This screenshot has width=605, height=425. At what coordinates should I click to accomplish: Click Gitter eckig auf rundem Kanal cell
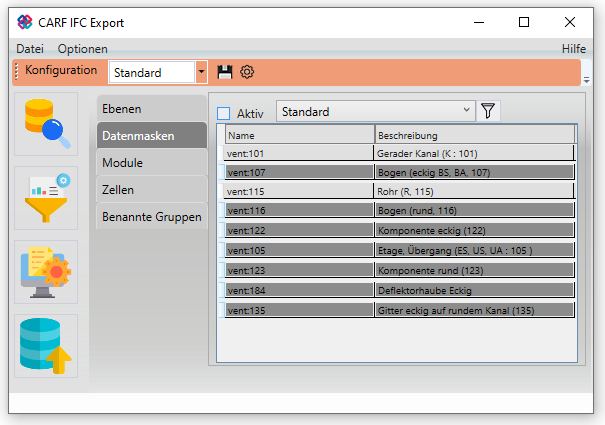tap(475, 311)
